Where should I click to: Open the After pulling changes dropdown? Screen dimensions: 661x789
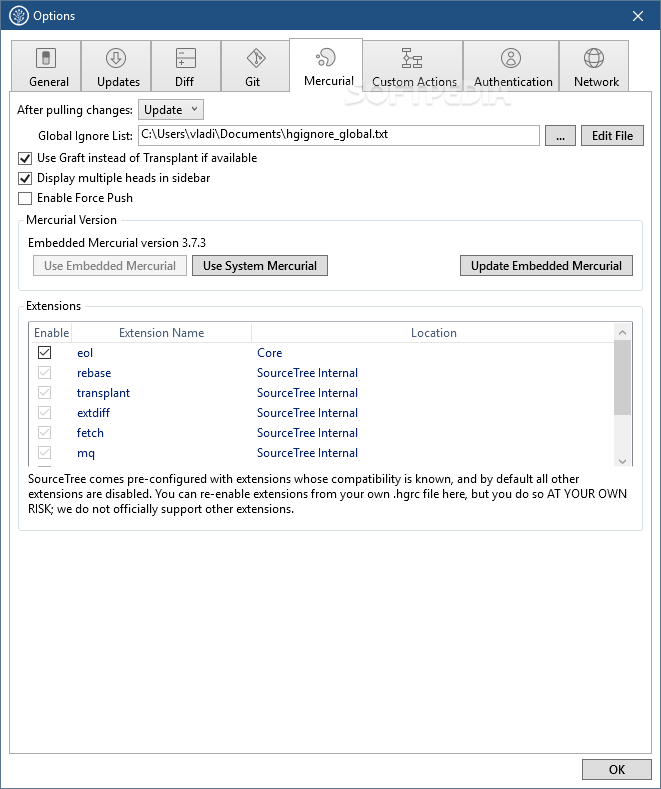(x=171, y=110)
